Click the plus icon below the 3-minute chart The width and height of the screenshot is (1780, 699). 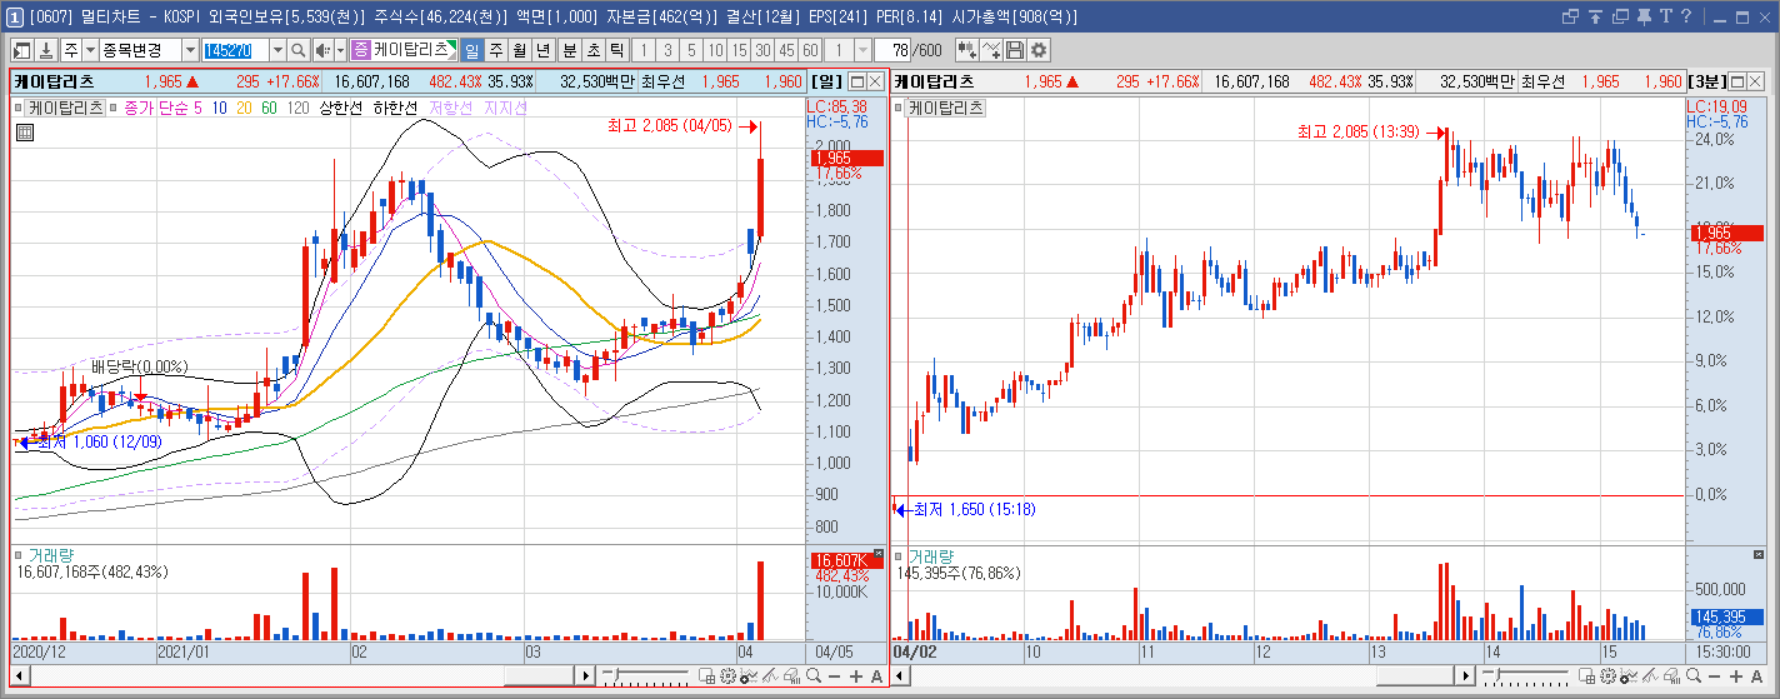pyautogui.click(x=1735, y=677)
